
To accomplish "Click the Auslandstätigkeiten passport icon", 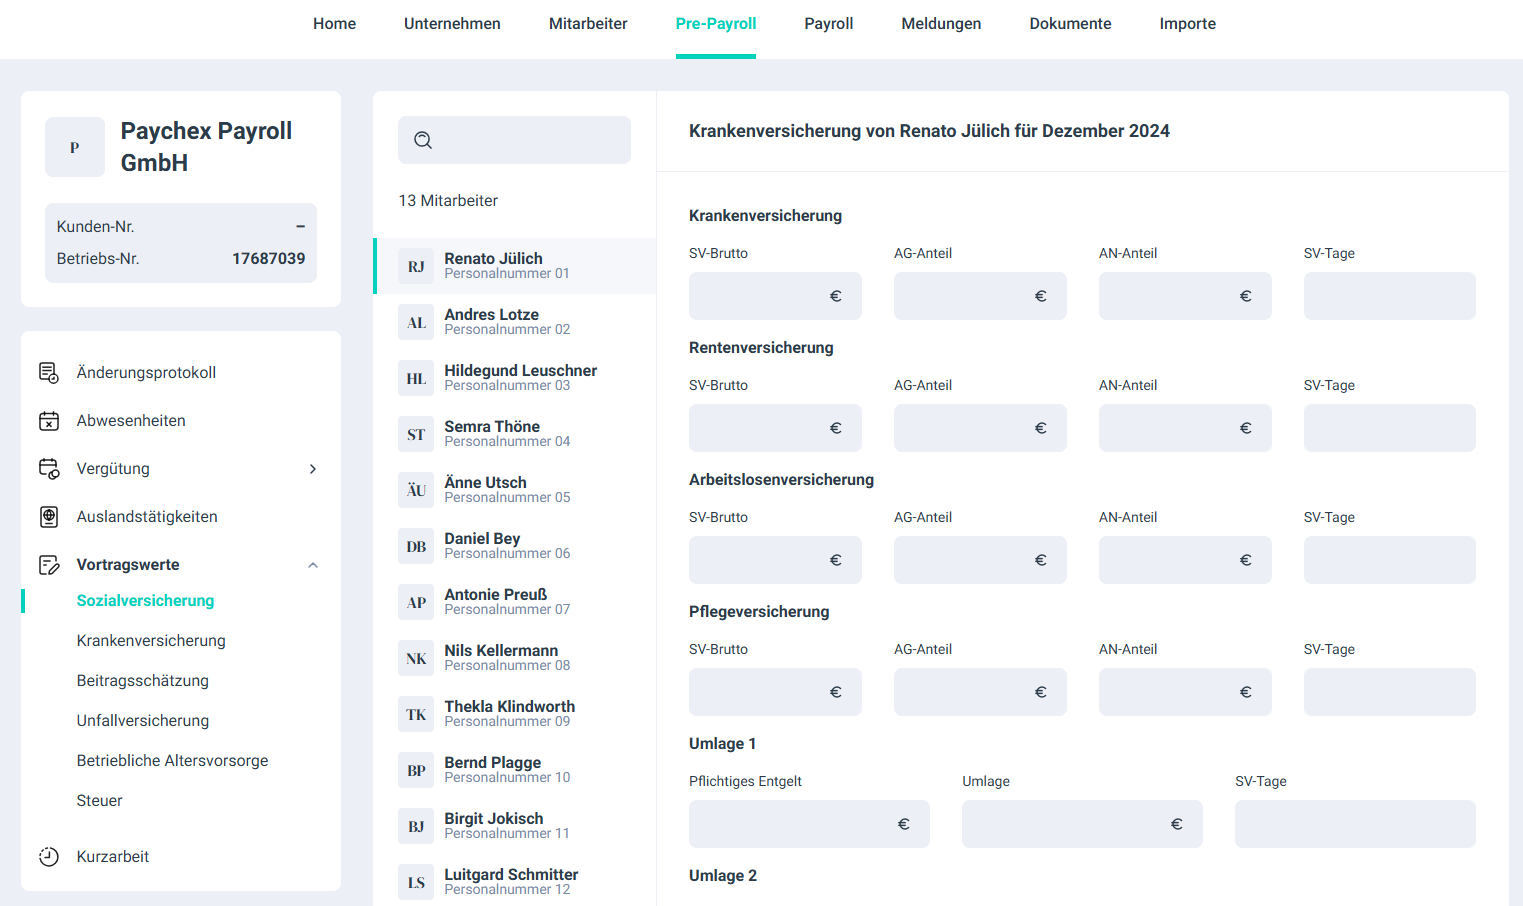I will tap(49, 517).
